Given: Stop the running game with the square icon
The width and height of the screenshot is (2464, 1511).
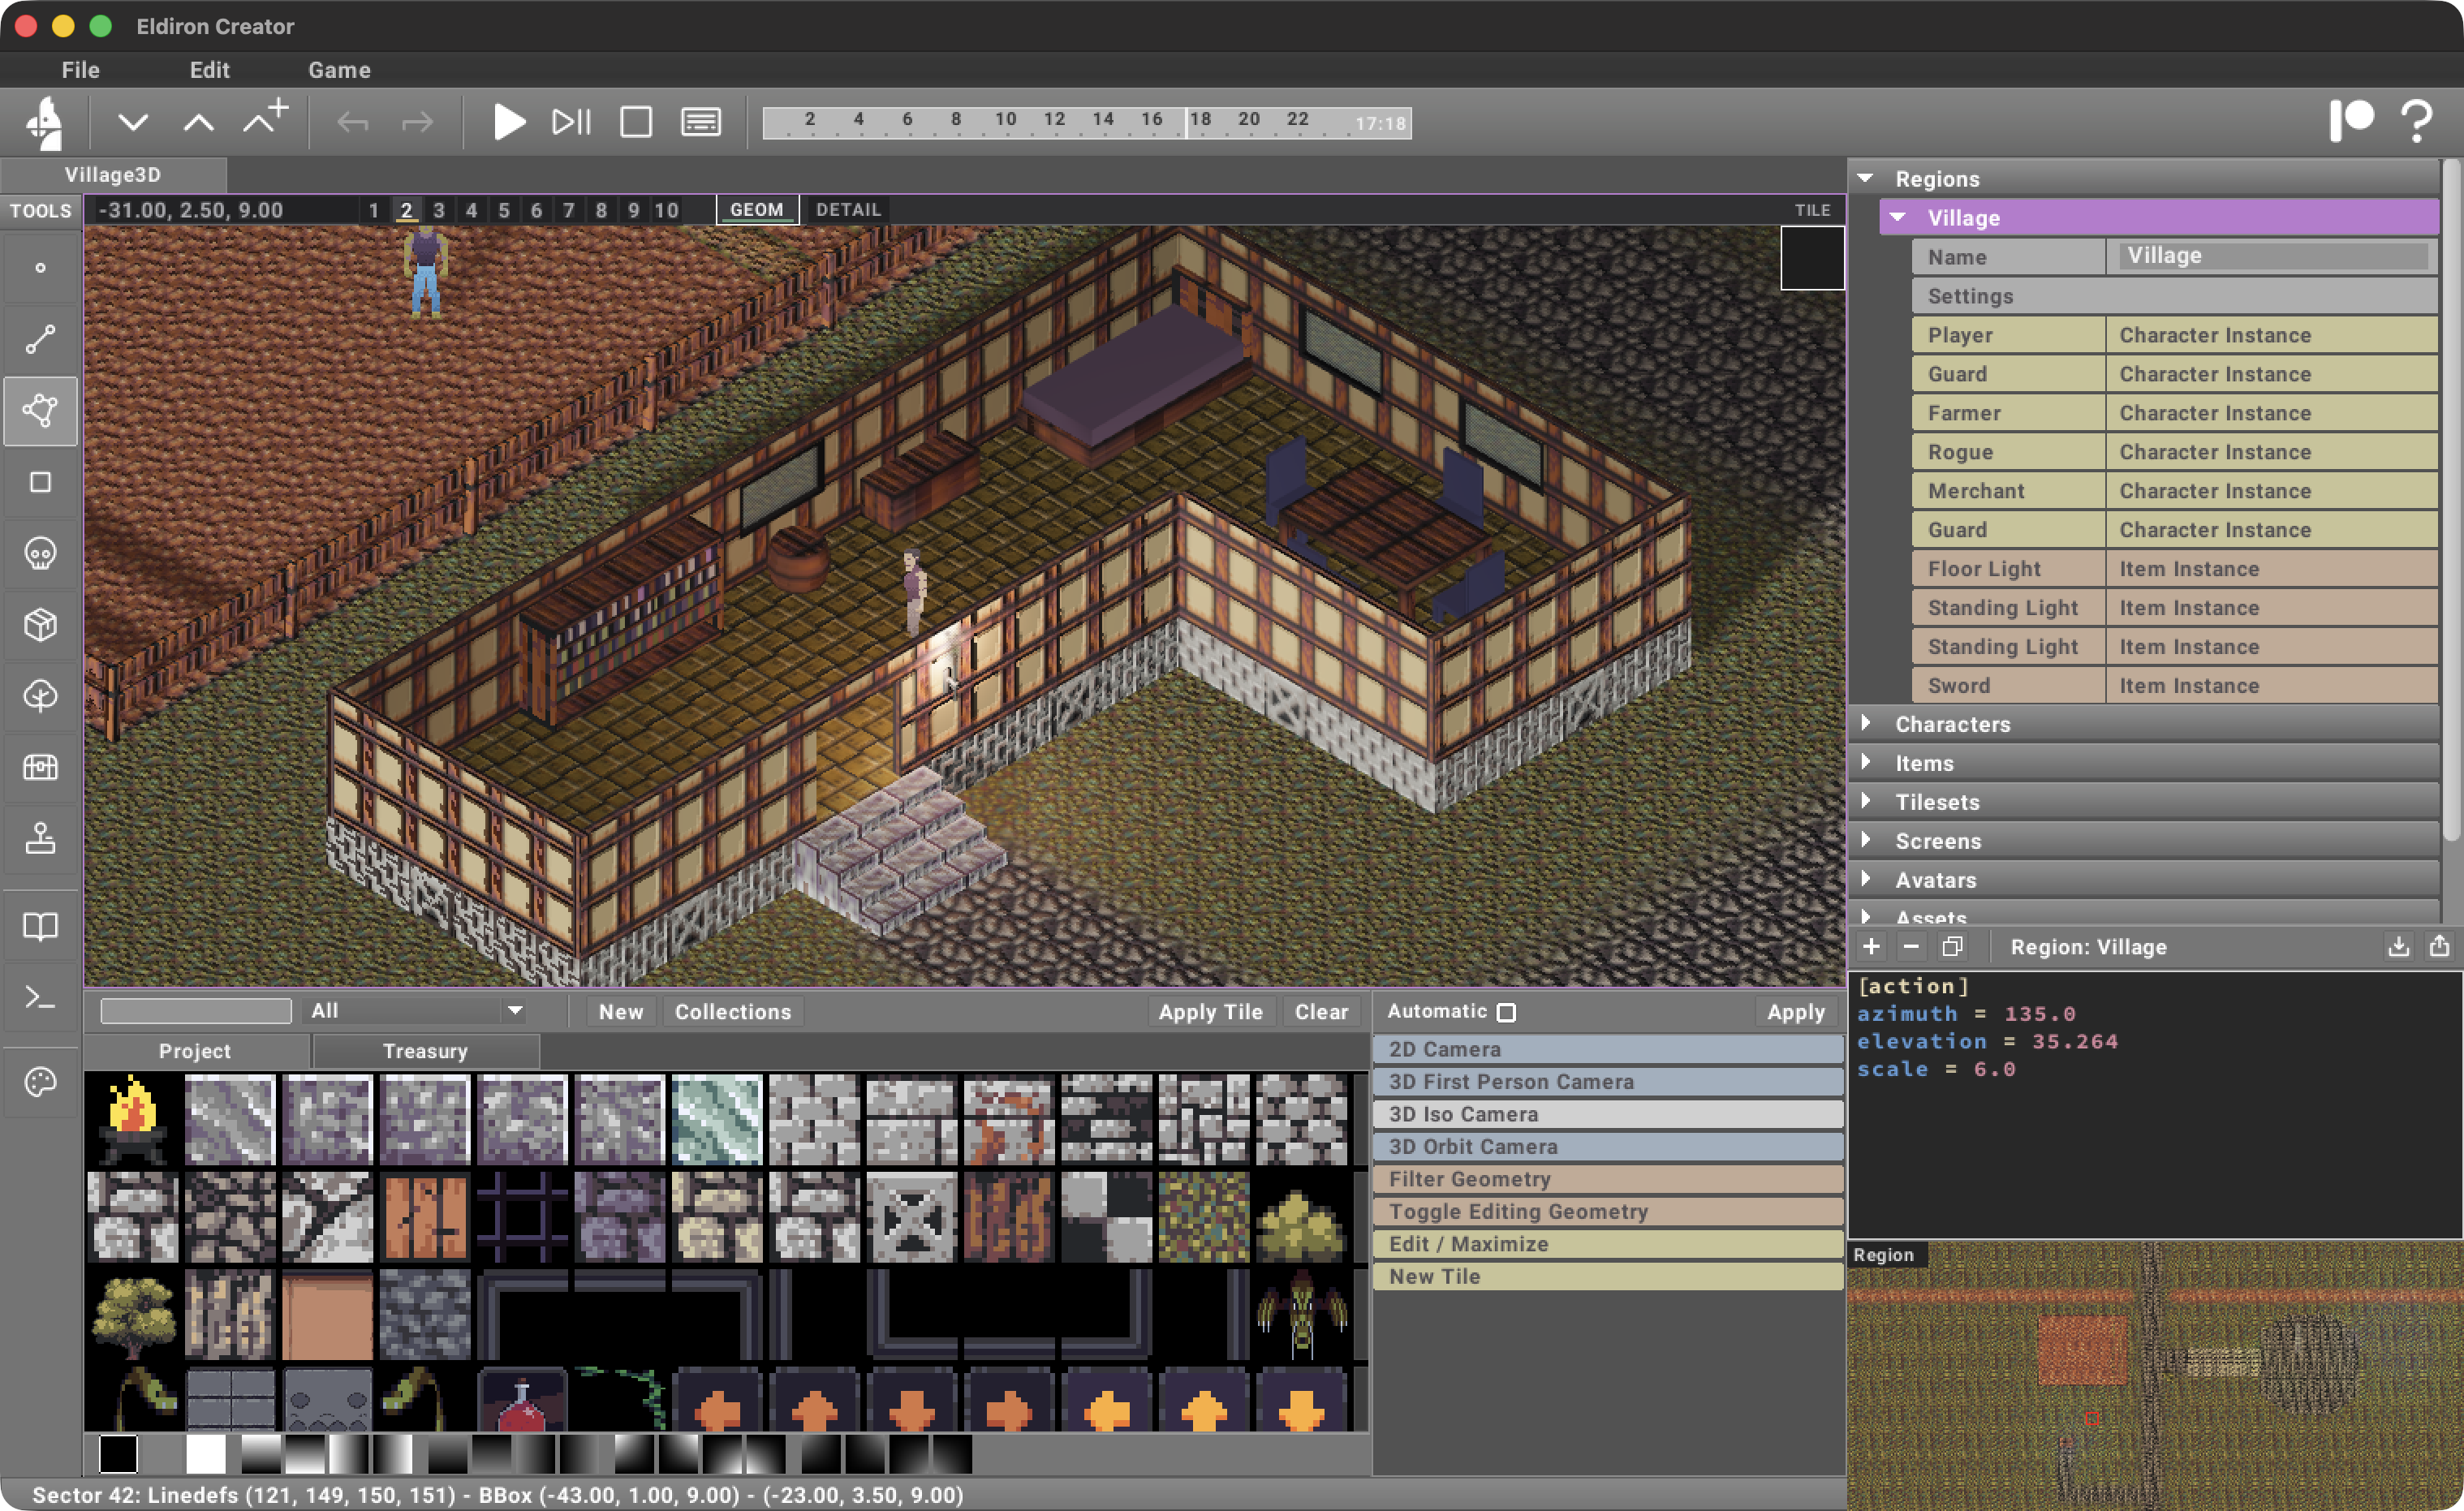Looking at the screenshot, I should (636, 121).
